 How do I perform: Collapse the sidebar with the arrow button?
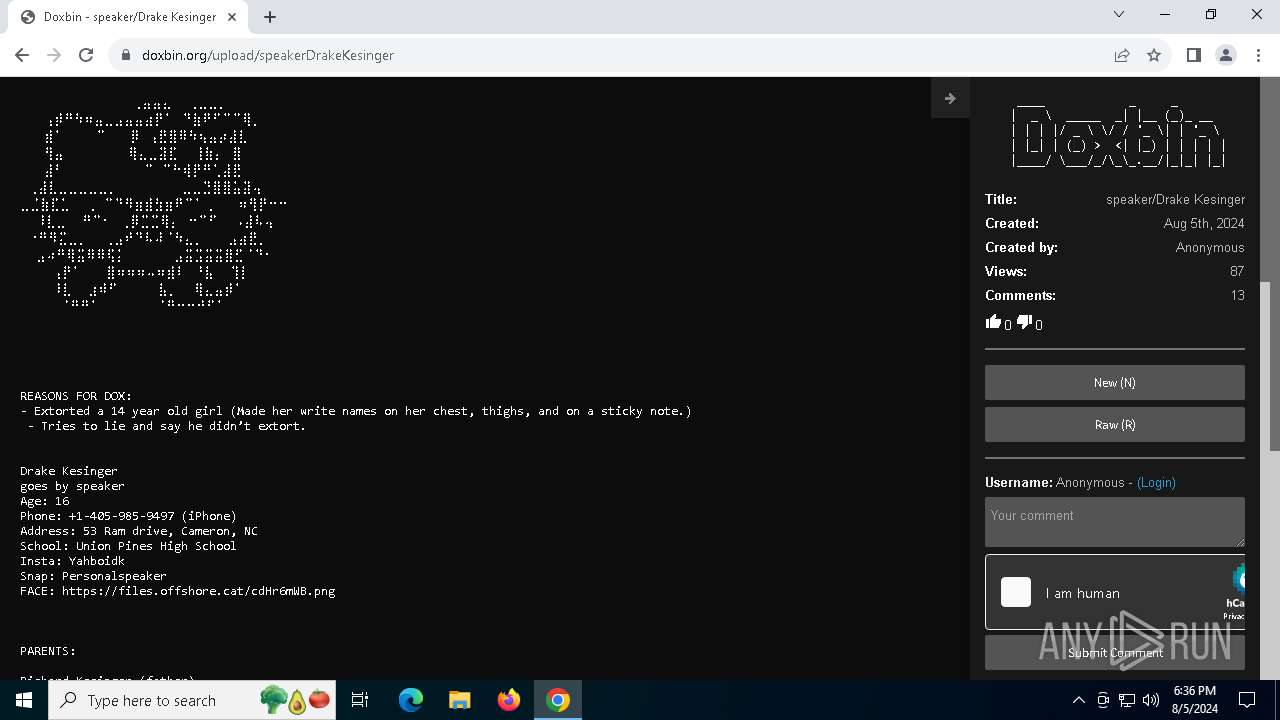(x=950, y=98)
